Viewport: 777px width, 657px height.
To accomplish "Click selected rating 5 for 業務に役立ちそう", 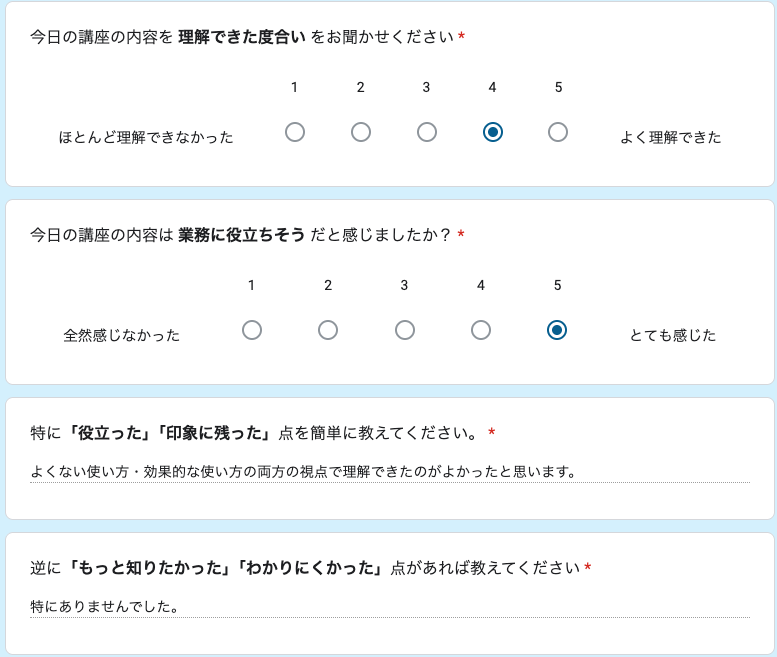I will (557, 330).
